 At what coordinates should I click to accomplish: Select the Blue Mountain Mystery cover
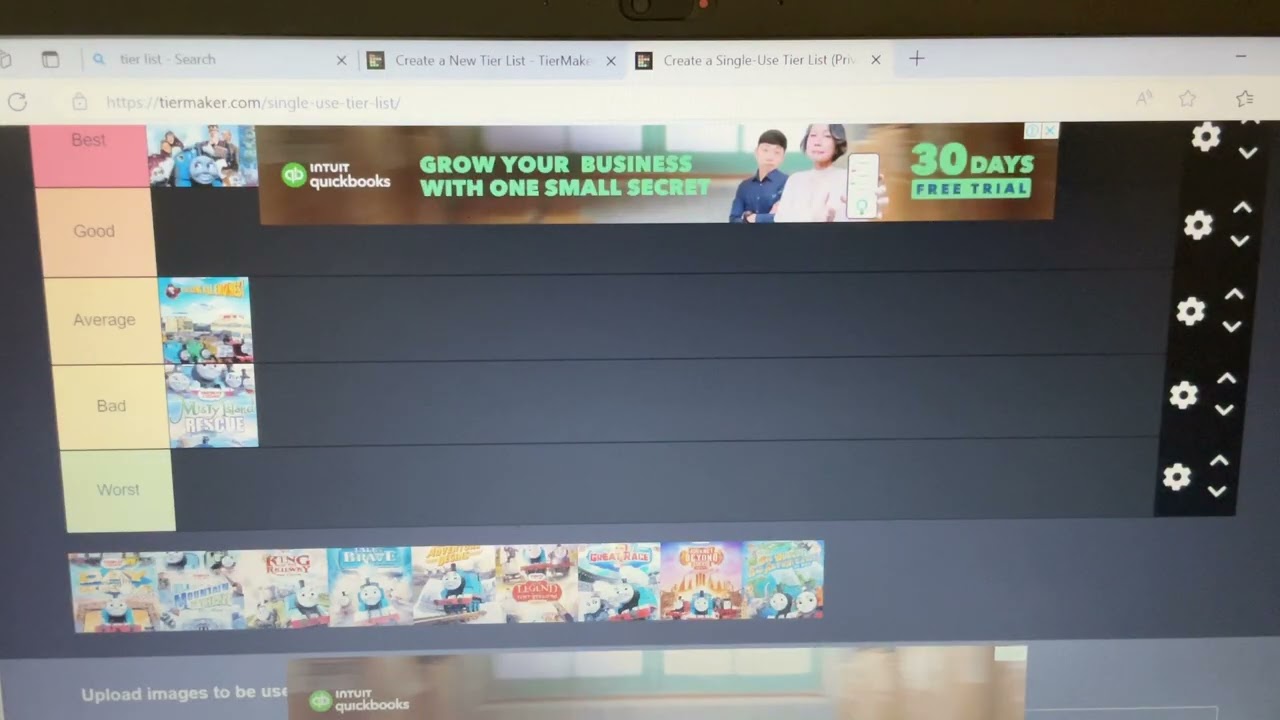[201, 590]
